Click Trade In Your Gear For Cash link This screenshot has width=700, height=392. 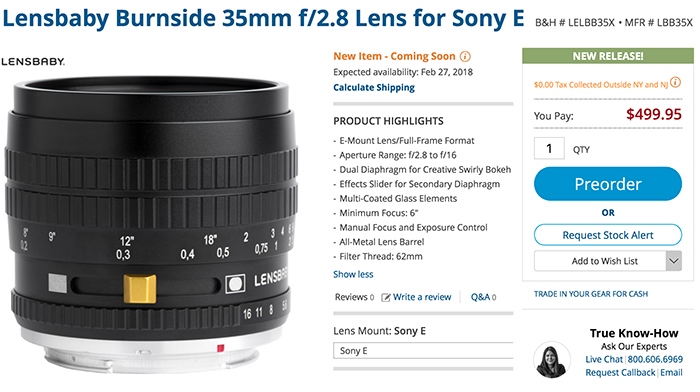click(591, 294)
